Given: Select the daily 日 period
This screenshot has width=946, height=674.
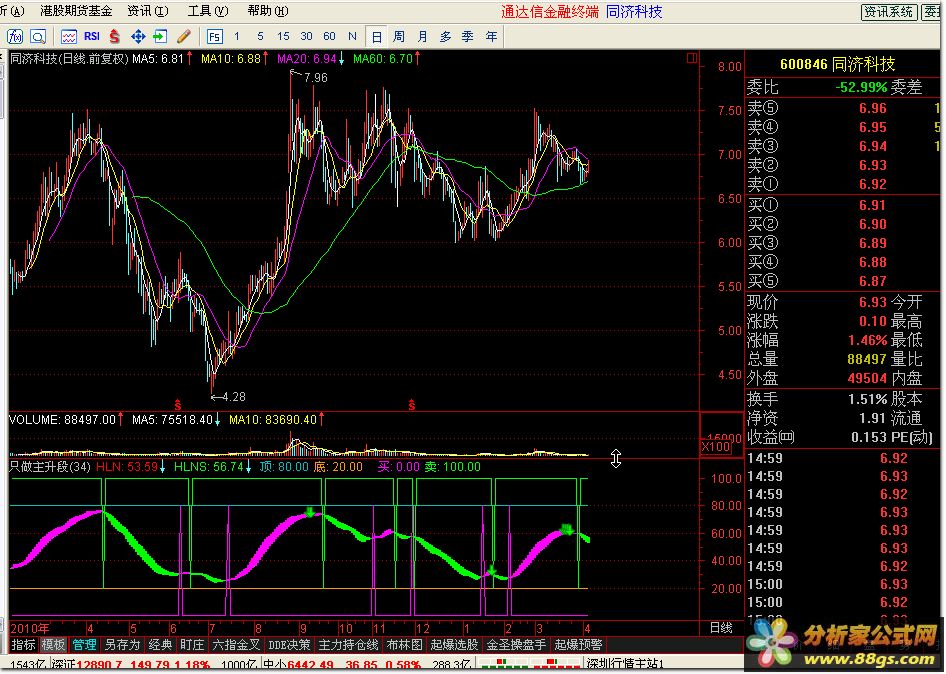Looking at the screenshot, I should [x=376, y=37].
